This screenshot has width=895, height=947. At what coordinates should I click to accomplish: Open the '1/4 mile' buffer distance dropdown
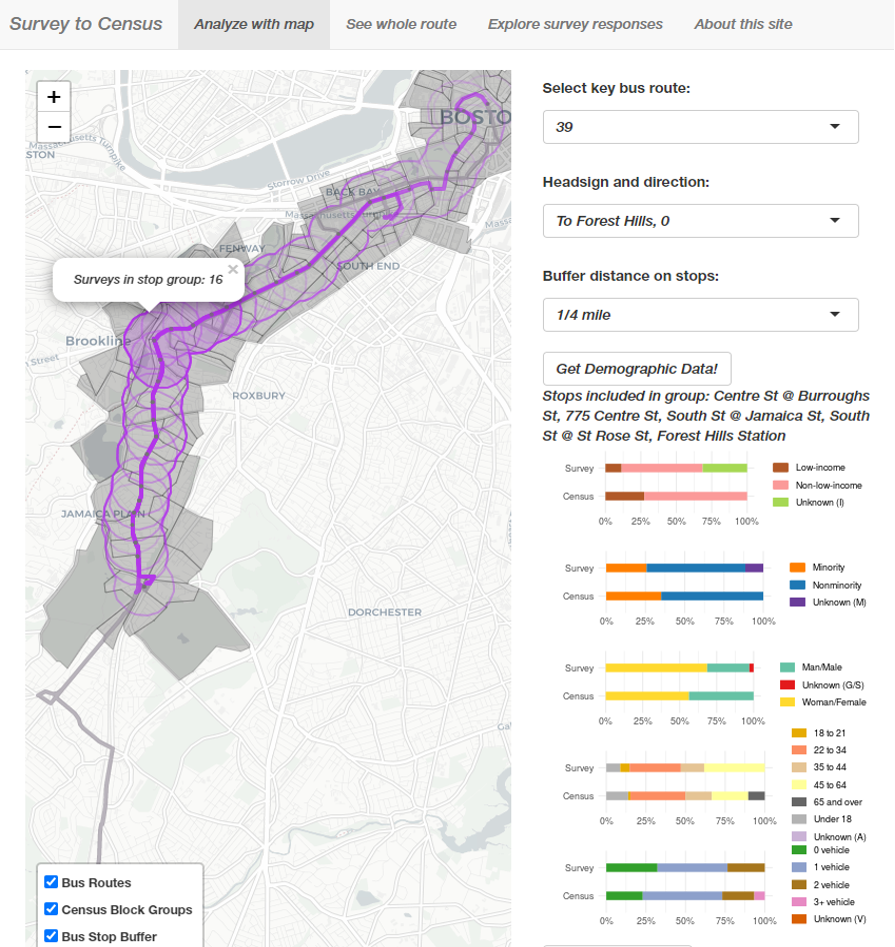click(699, 314)
